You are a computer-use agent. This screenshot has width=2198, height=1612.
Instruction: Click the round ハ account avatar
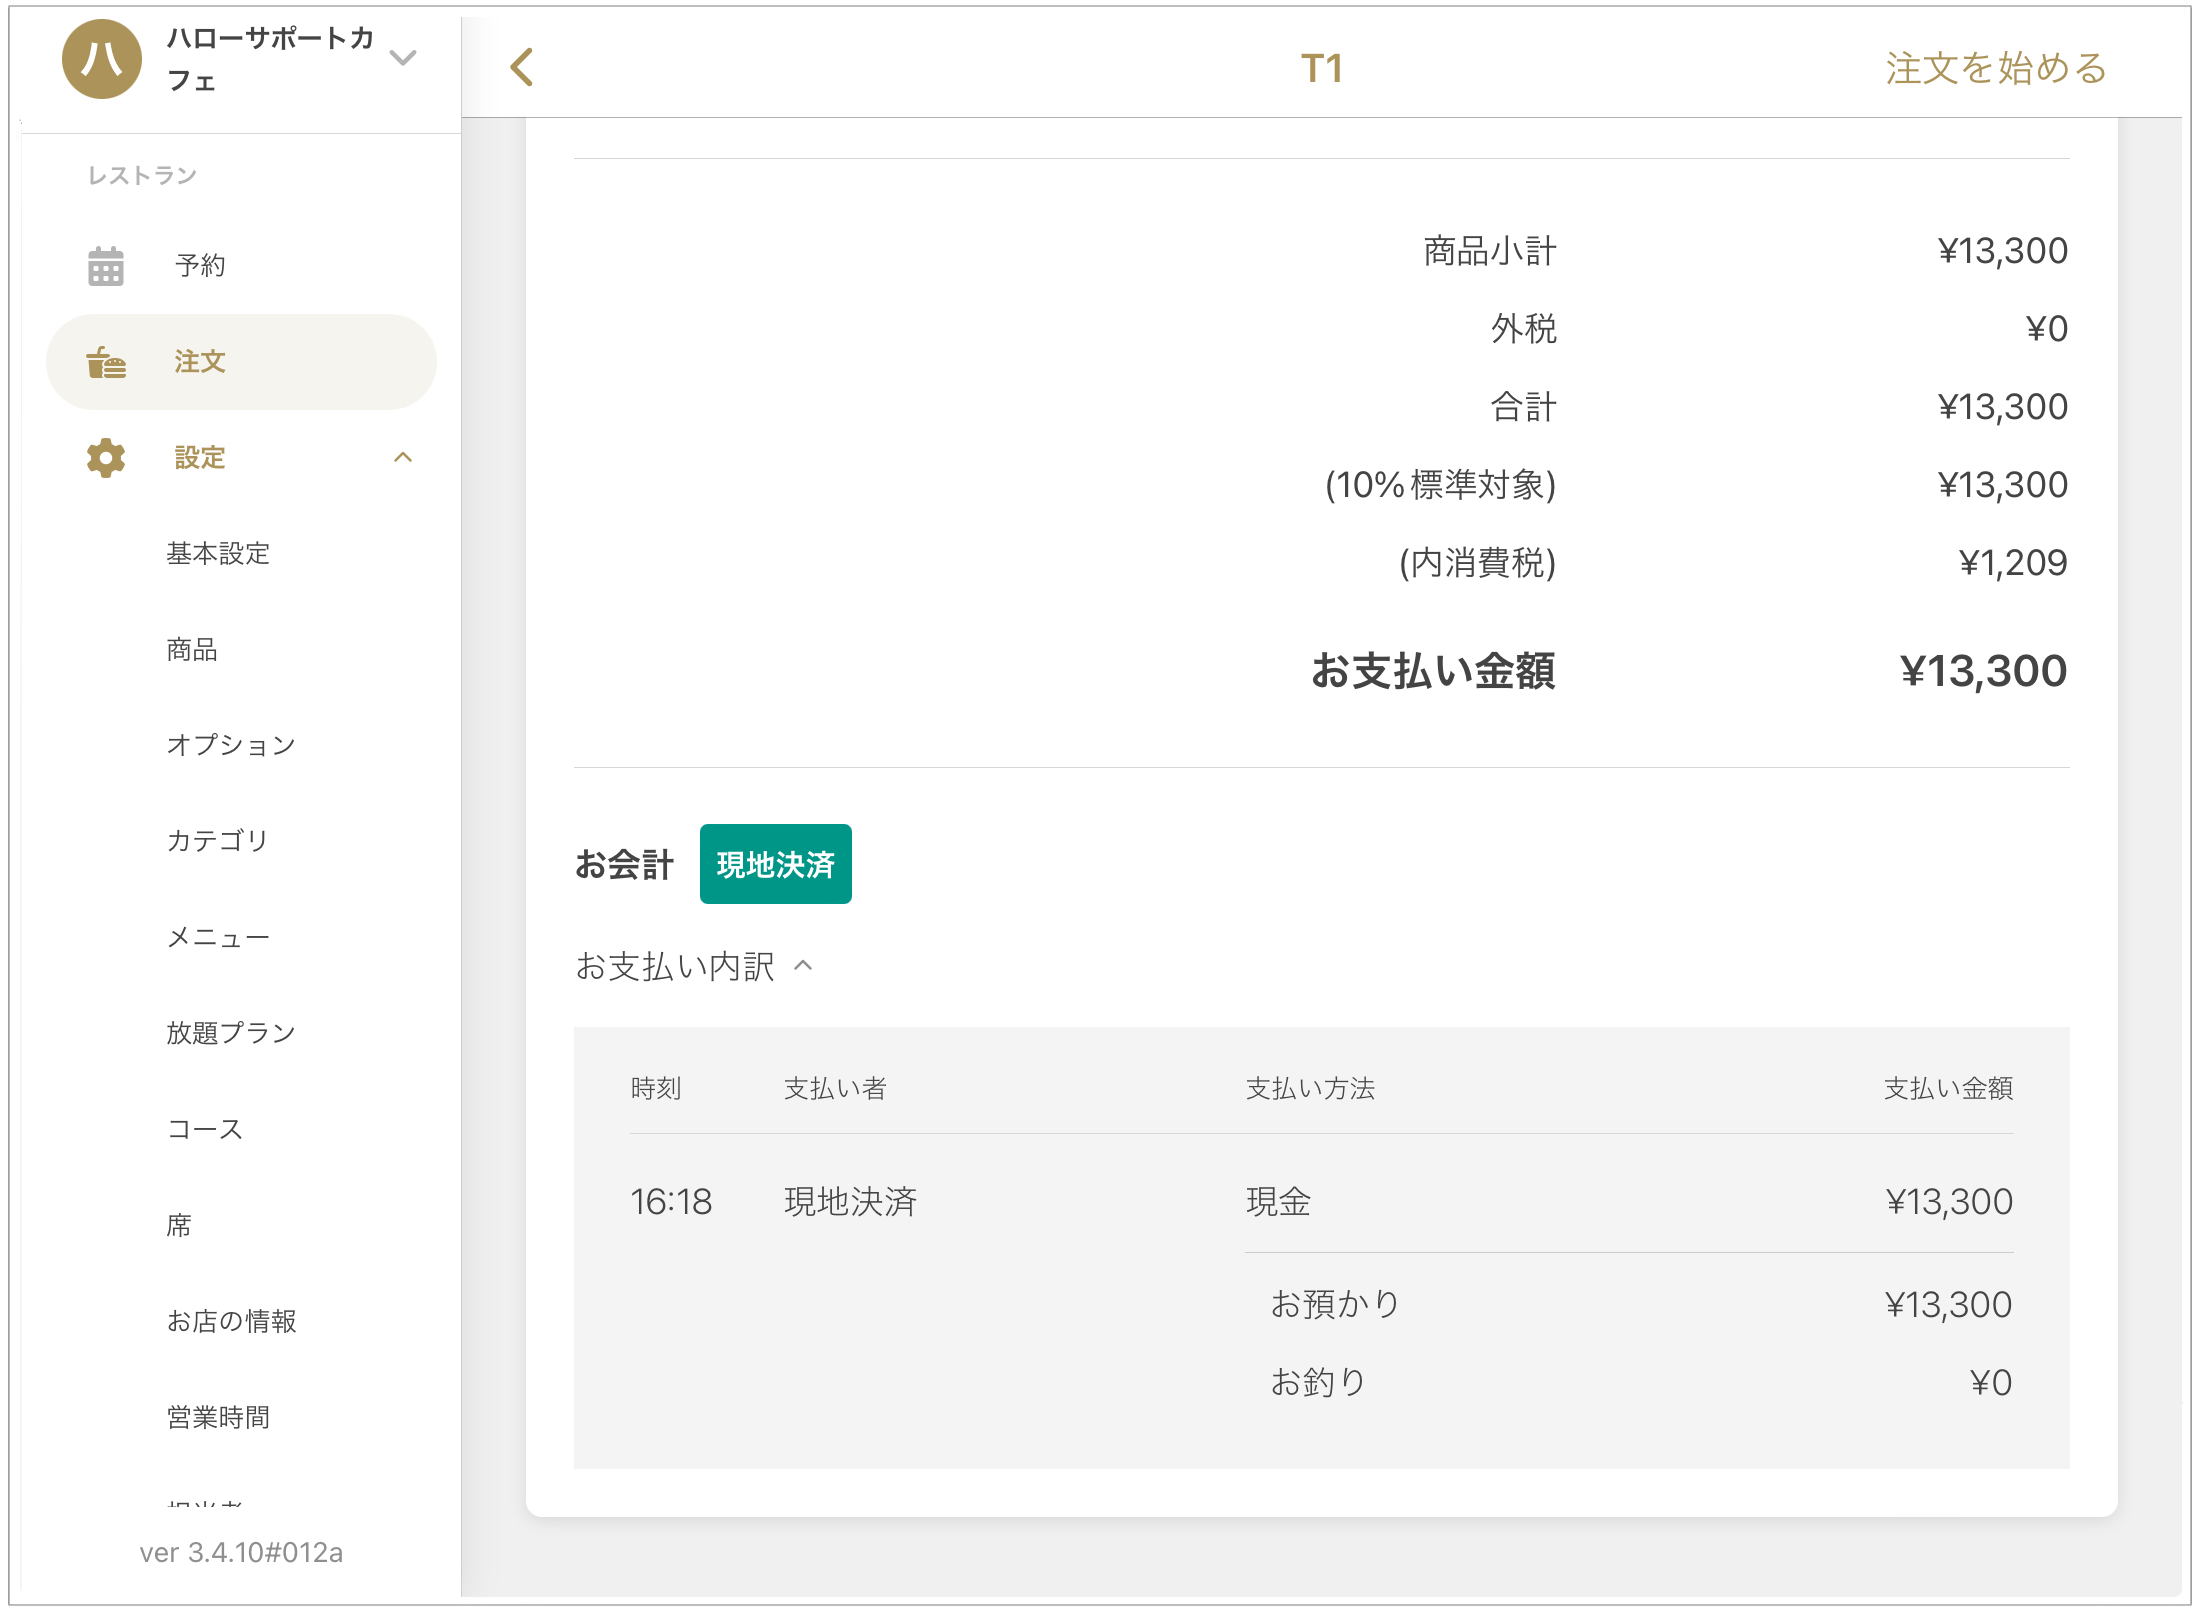pyautogui.click(x=101, y=59)
